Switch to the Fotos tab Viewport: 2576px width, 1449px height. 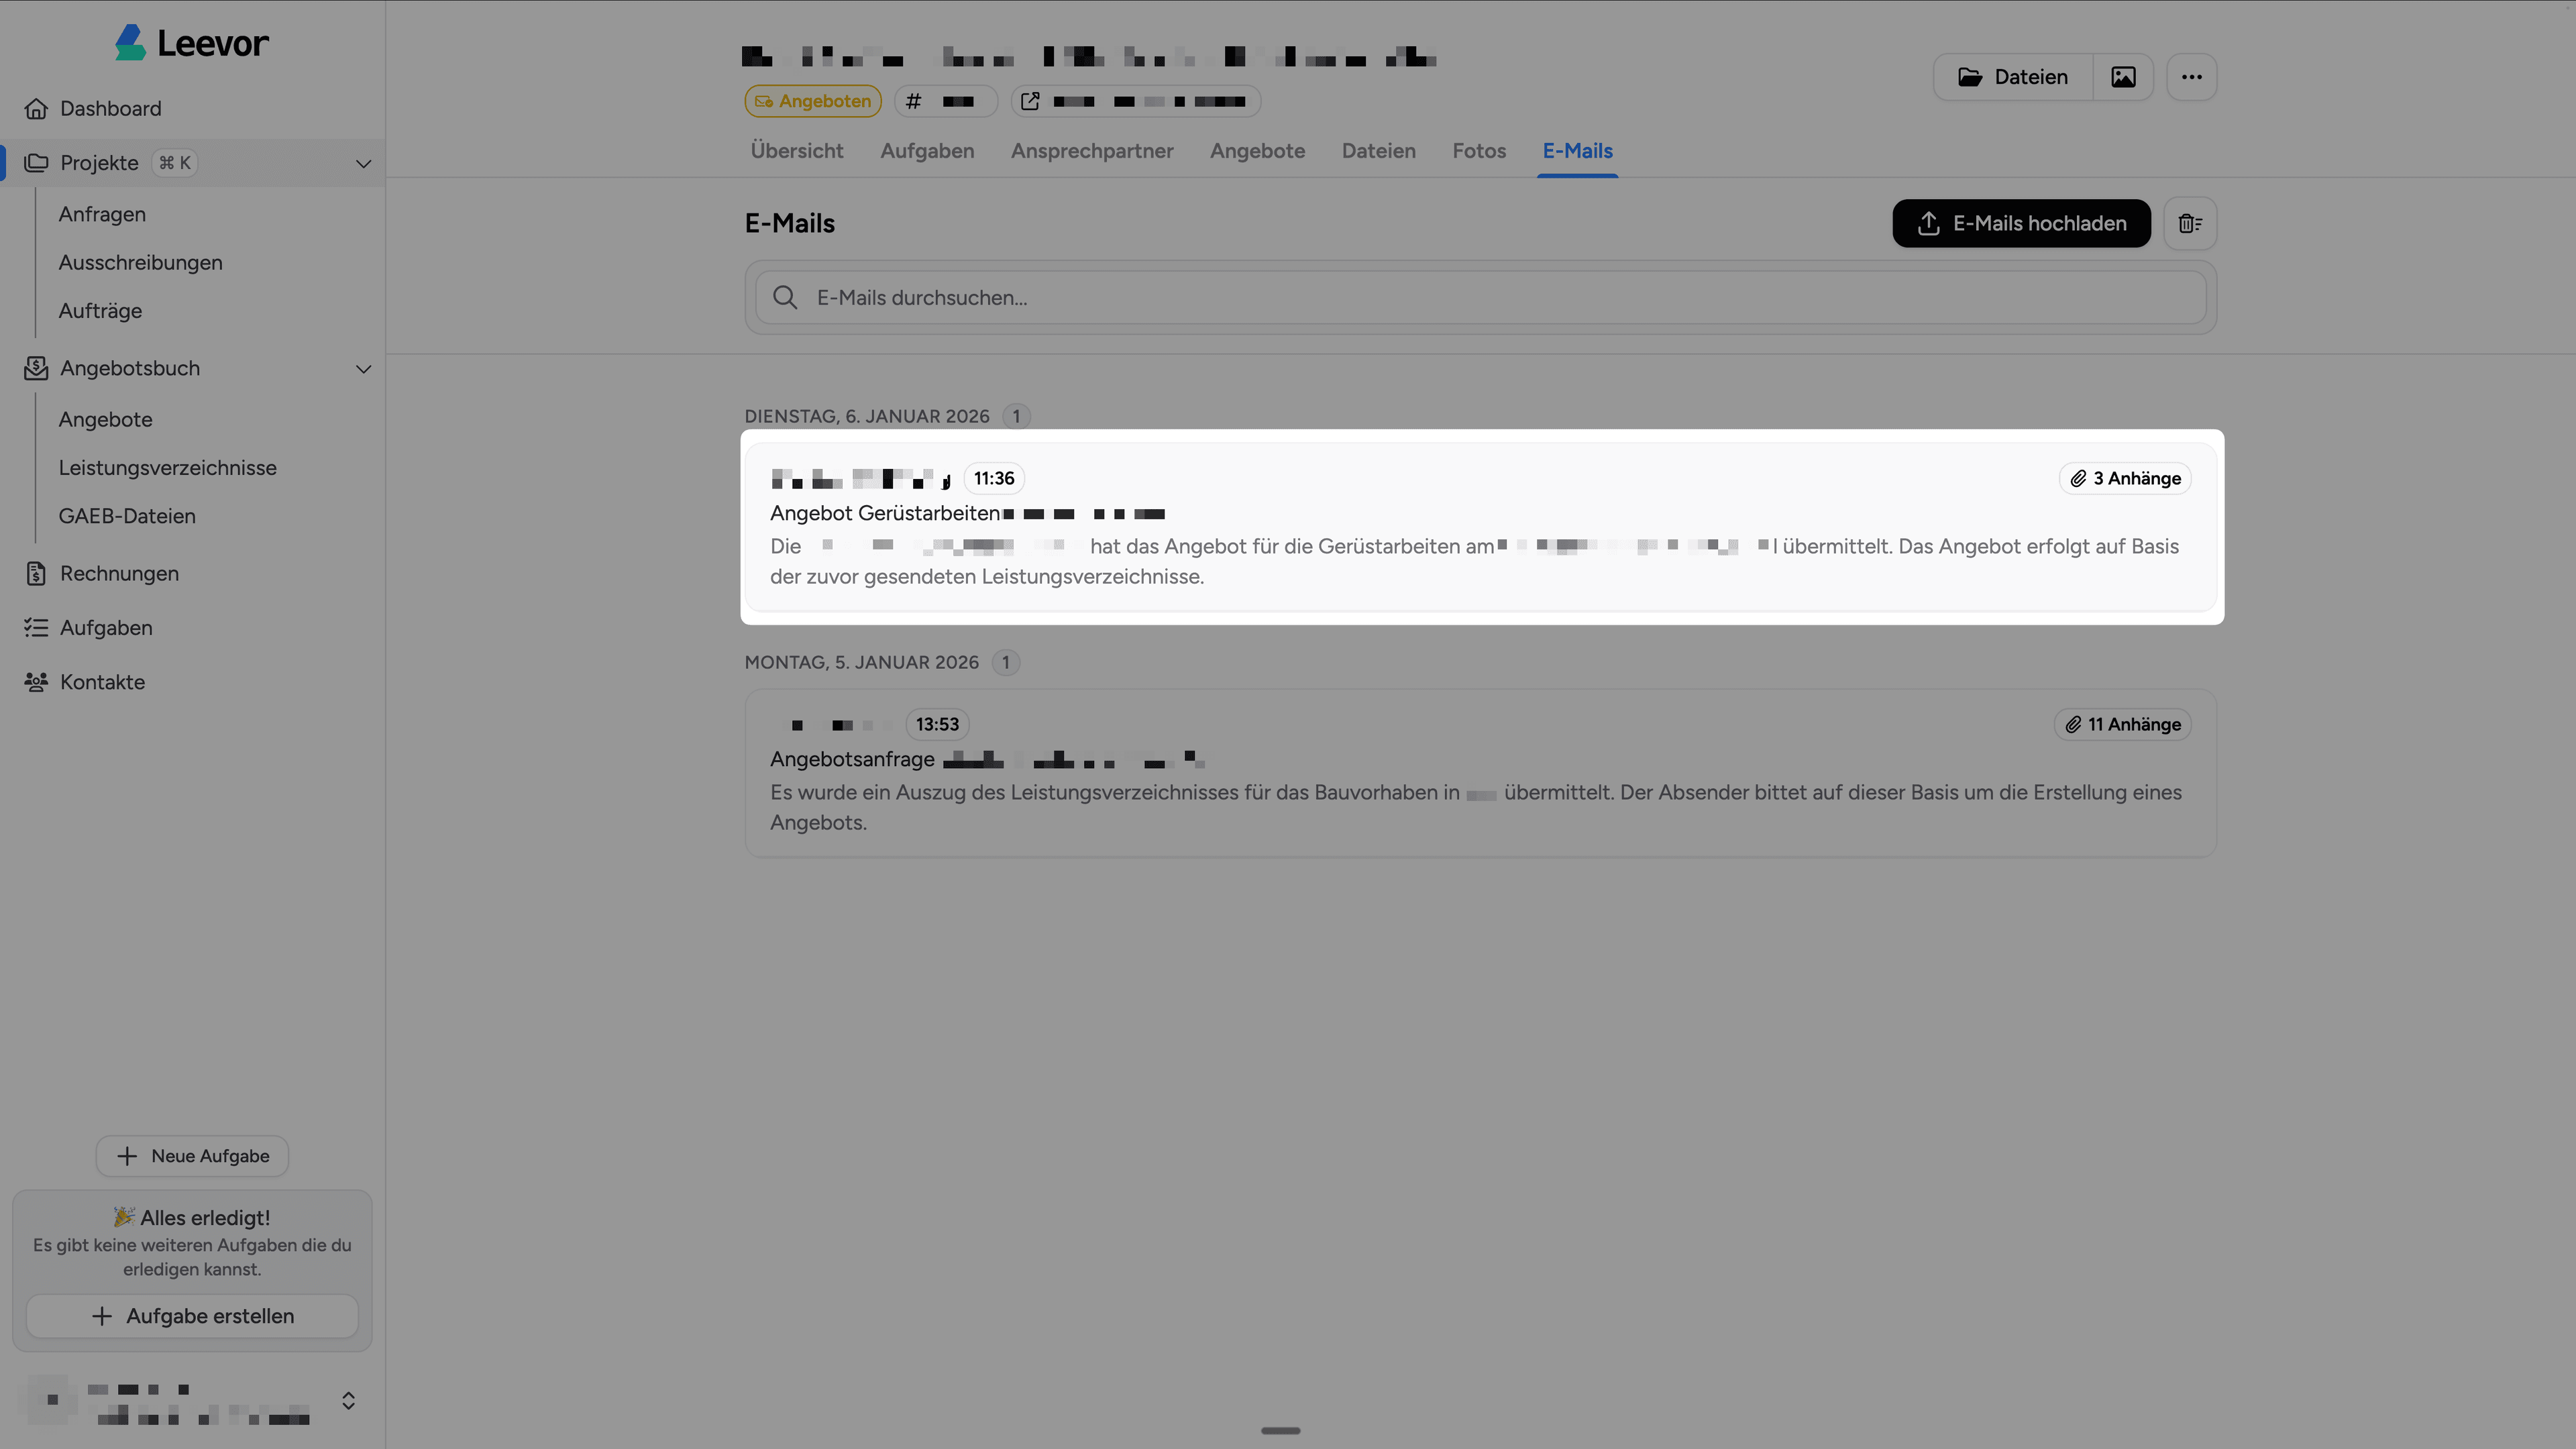click(x=1479, y=151)
